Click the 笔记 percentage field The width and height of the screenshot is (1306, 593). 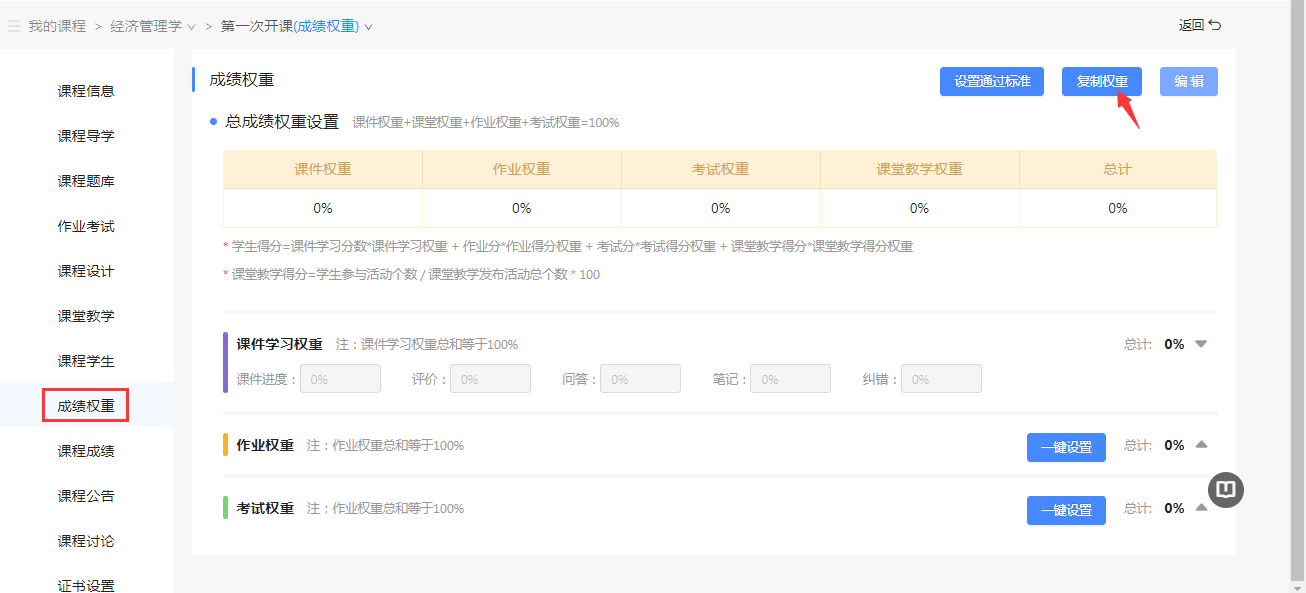(x=790, y=379)
